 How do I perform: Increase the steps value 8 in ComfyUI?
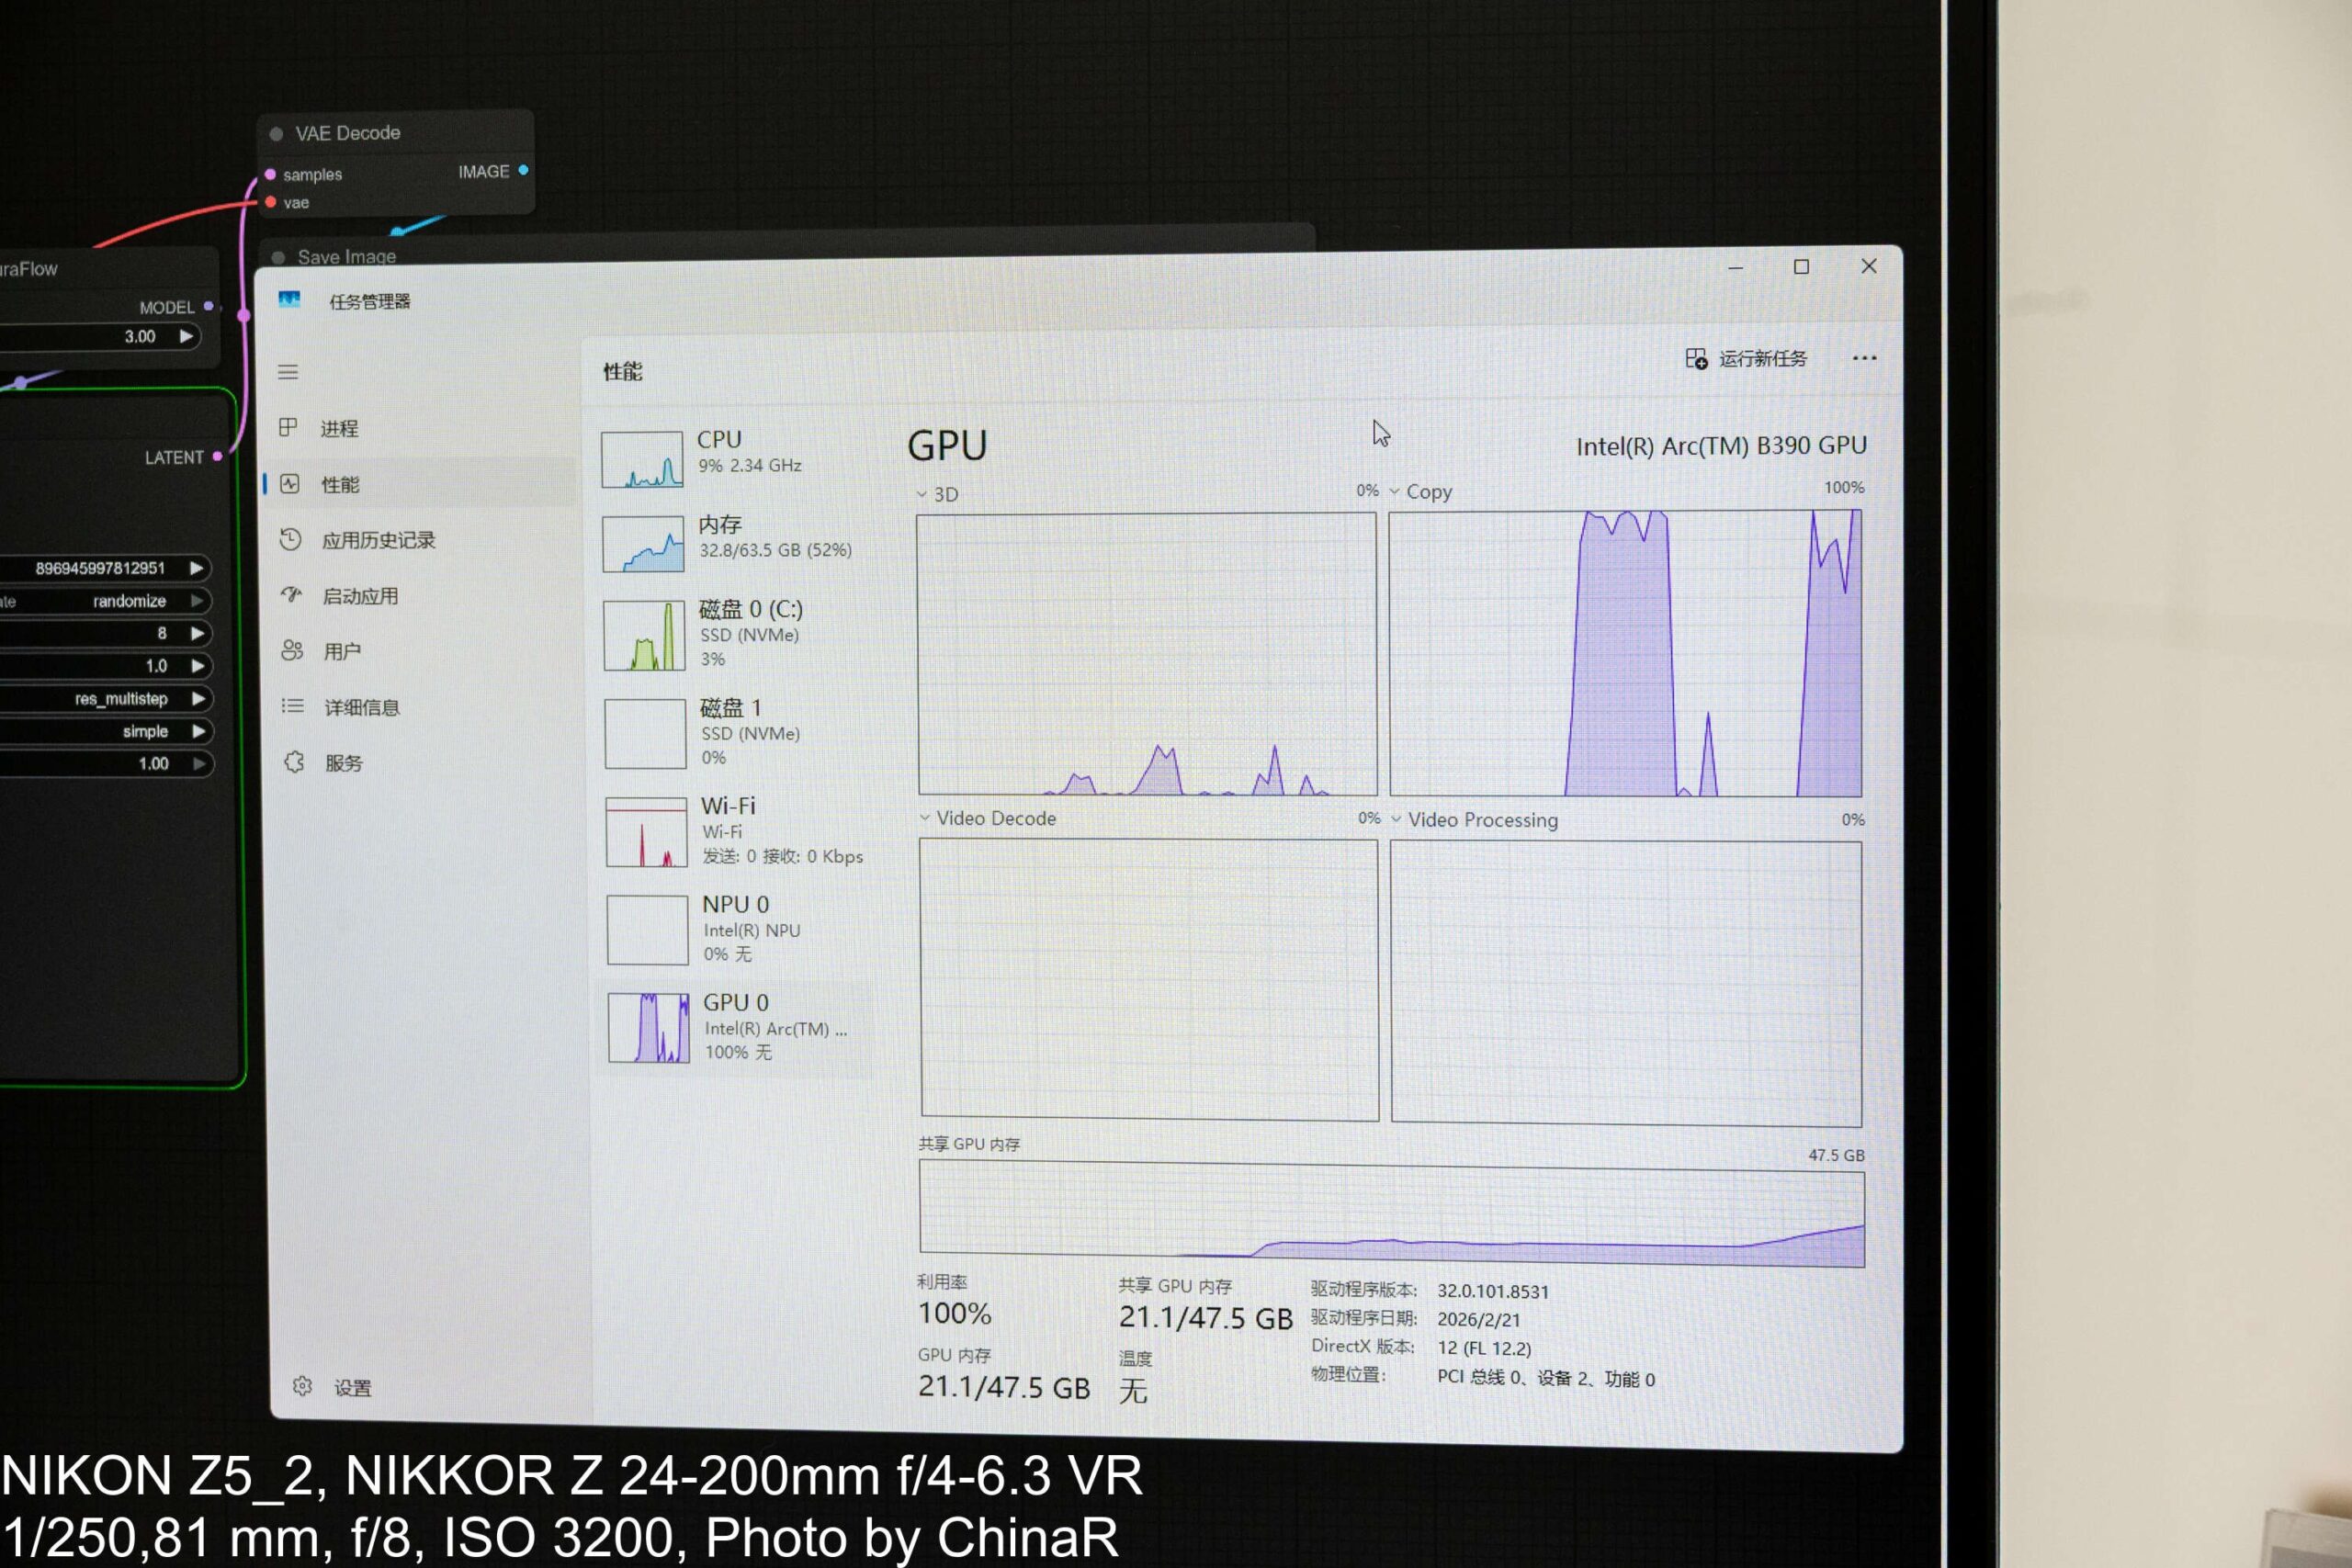[x=197, y=633]
